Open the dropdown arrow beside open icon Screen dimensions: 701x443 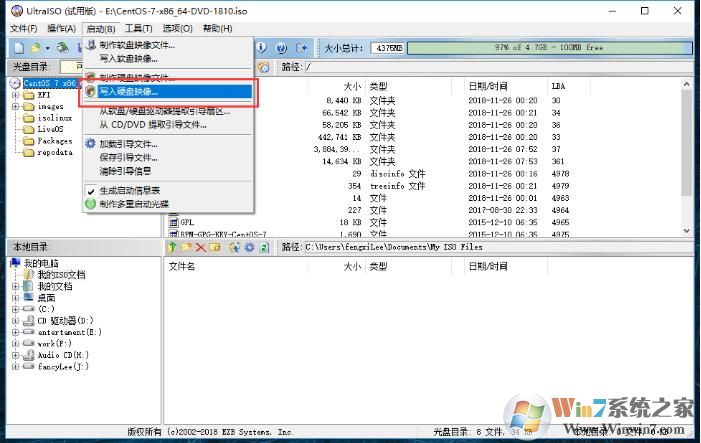[47, 48]
